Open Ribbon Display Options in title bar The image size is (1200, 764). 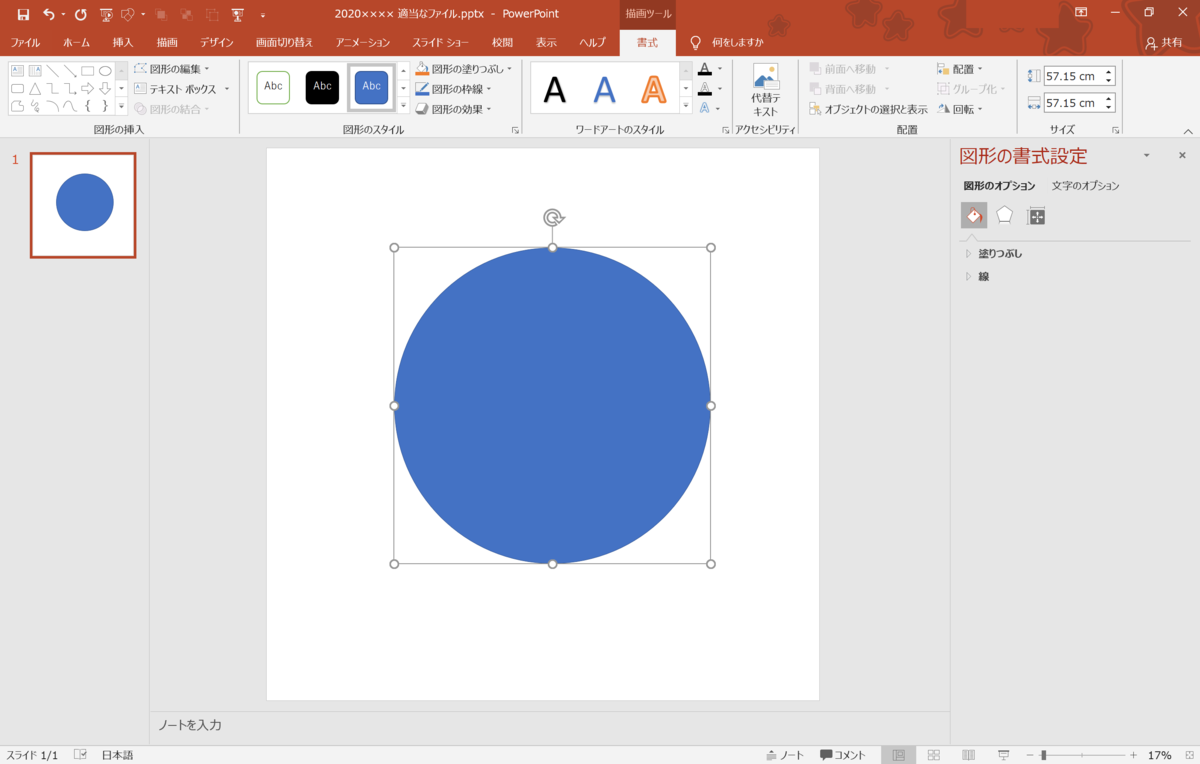click(x=1081, y=13)
